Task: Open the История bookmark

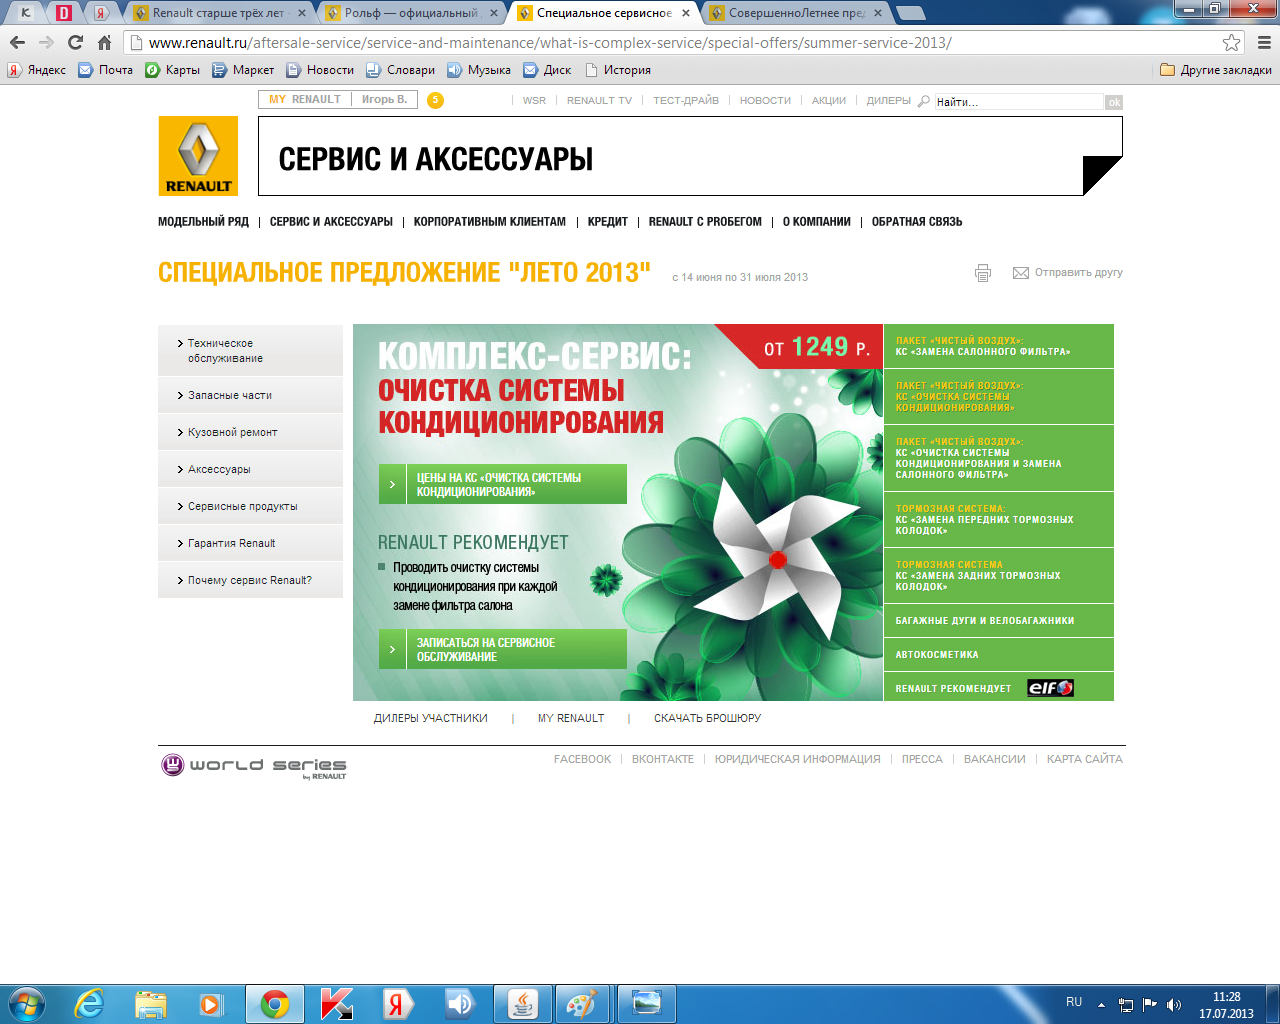Action: (x=618, y=70)
